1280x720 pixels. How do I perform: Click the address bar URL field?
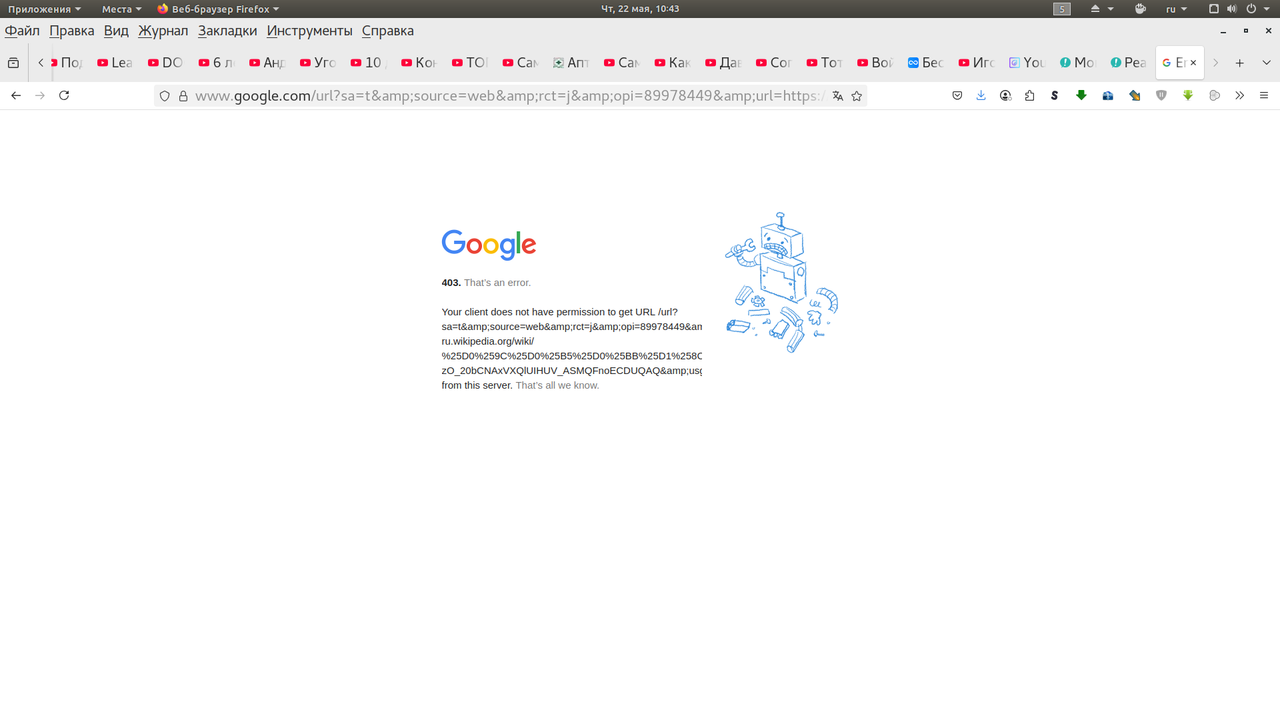(x=510, y=96)
